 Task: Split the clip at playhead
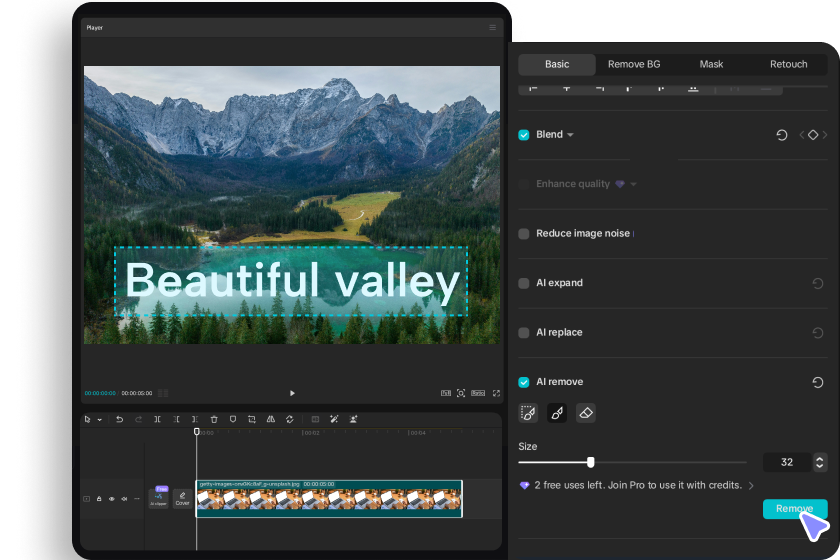coord(158,419)
